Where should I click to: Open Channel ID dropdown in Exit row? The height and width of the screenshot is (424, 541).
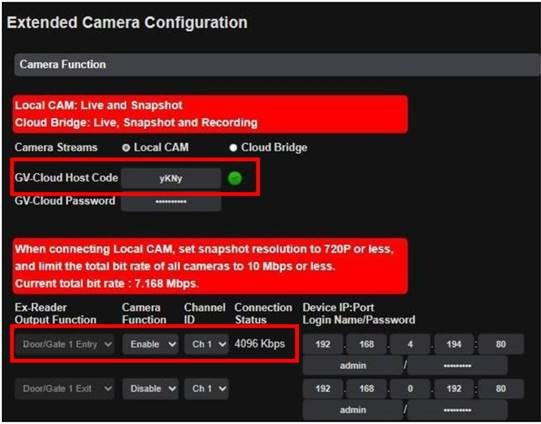pos(206,388)
